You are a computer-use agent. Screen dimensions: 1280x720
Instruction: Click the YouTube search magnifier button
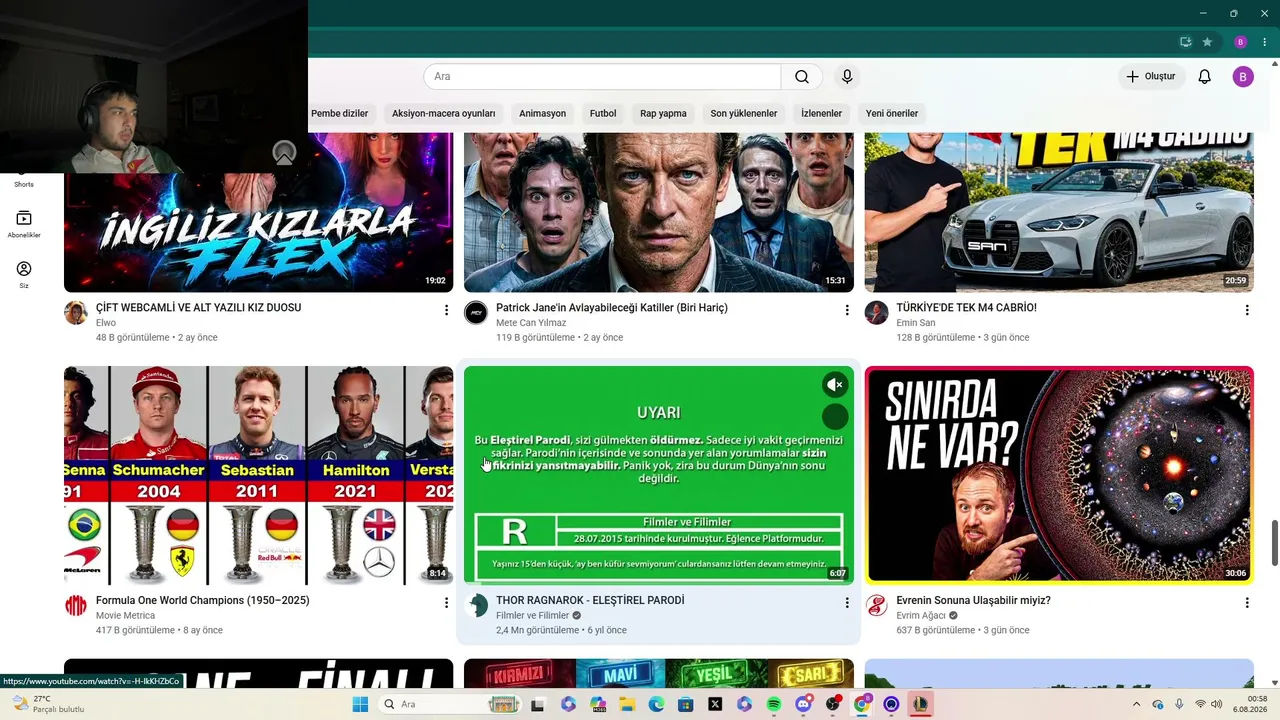(802, 77)
